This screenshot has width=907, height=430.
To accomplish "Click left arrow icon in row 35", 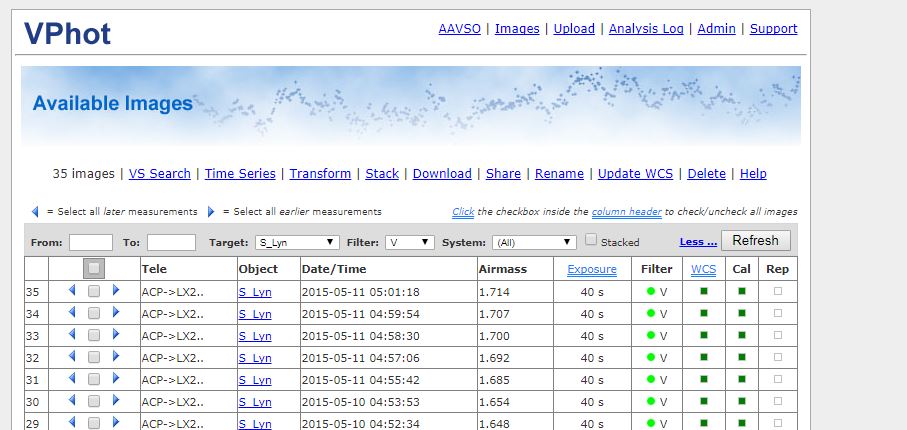I will pos(72,291).
